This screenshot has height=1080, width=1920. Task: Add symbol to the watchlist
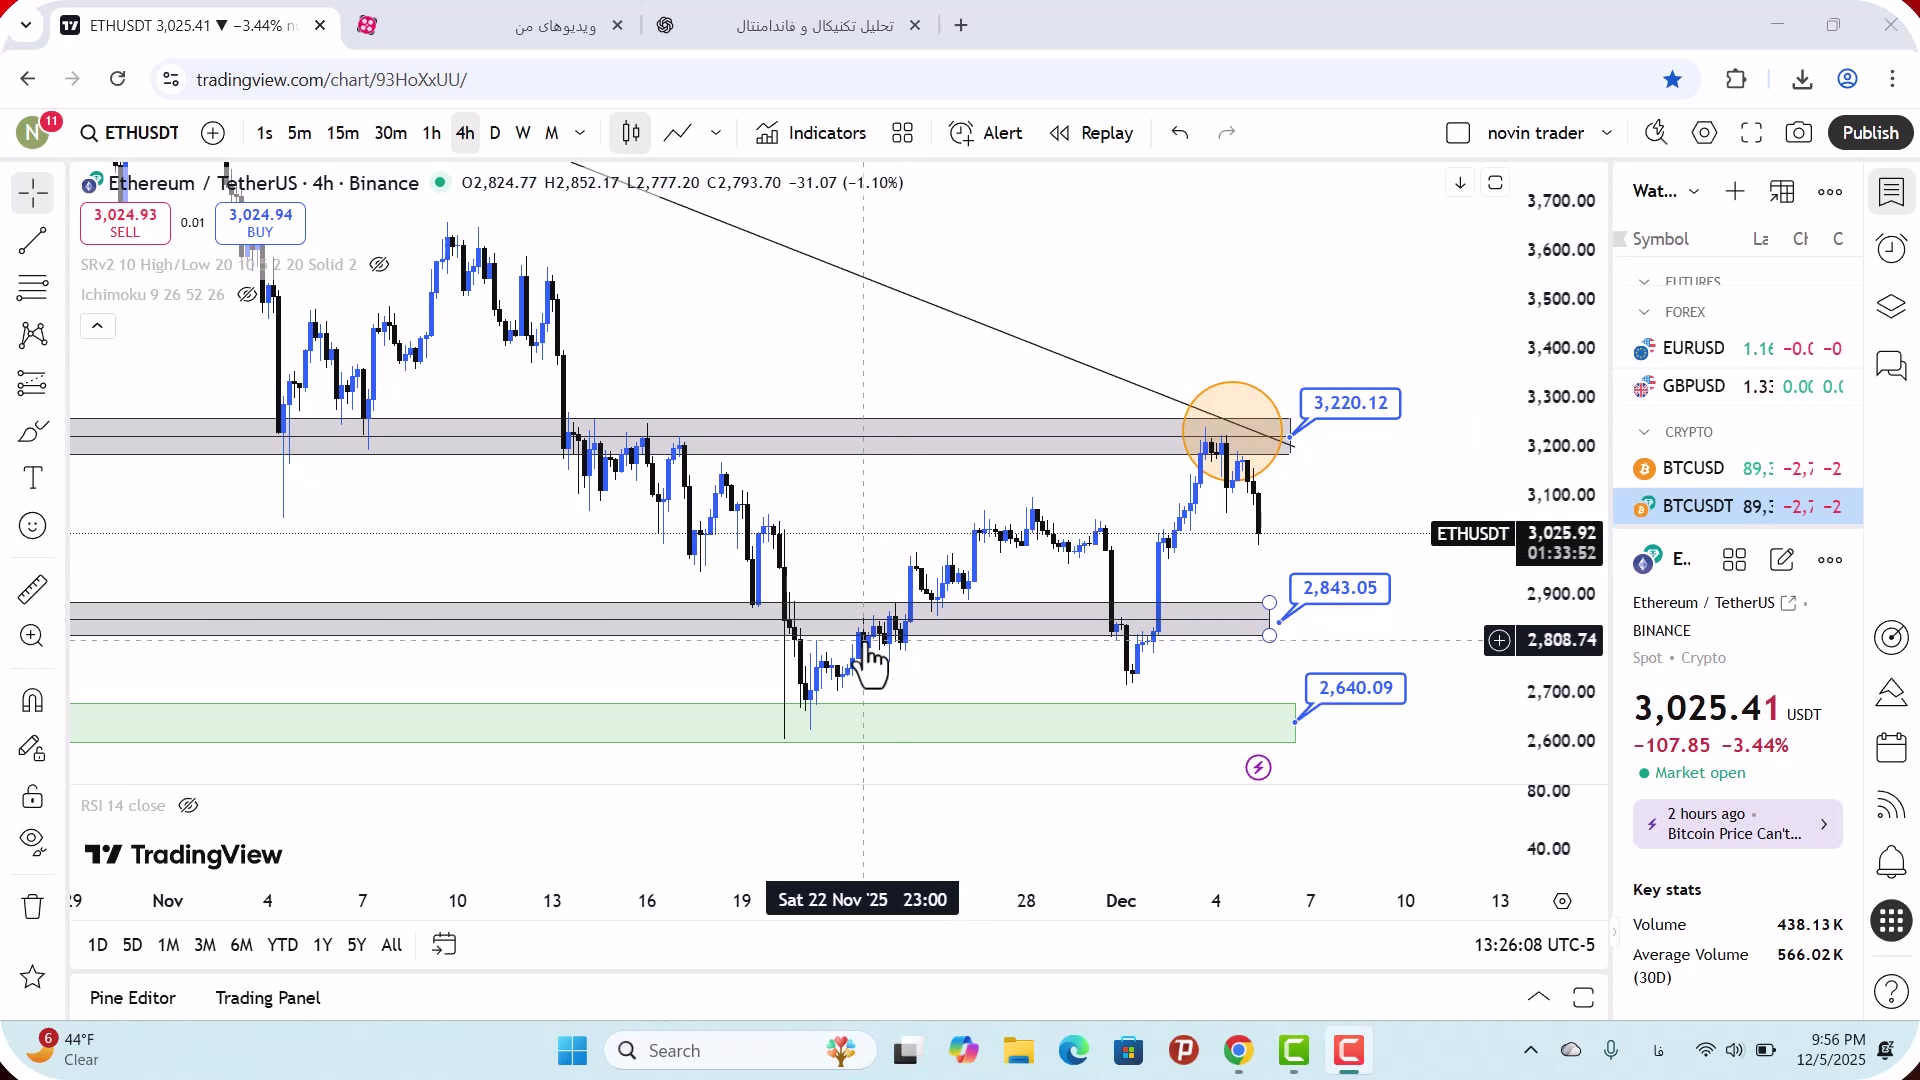tap(1735, 192)
